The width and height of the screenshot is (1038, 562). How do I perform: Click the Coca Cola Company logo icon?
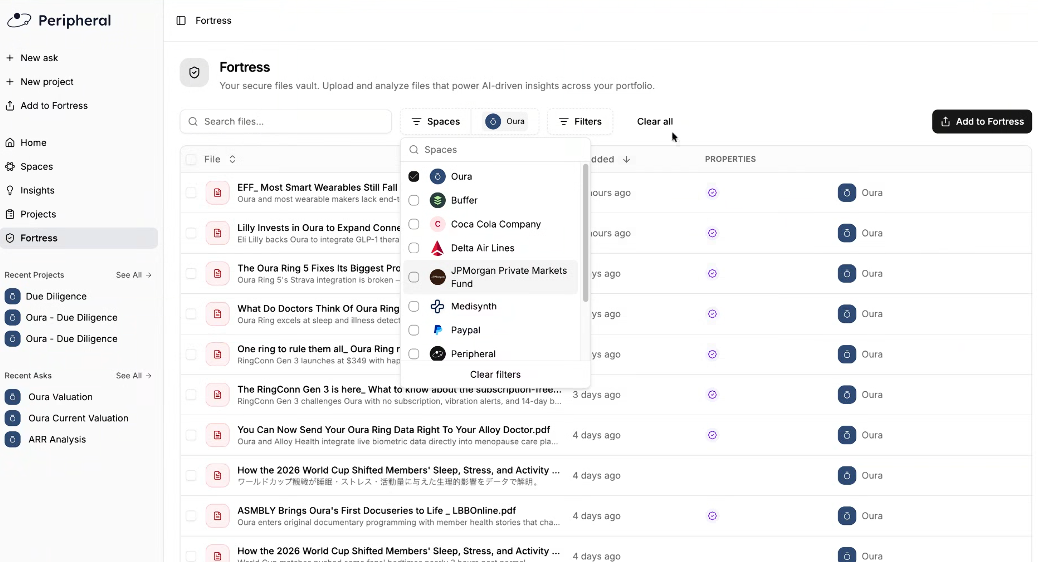coord(438,224)
